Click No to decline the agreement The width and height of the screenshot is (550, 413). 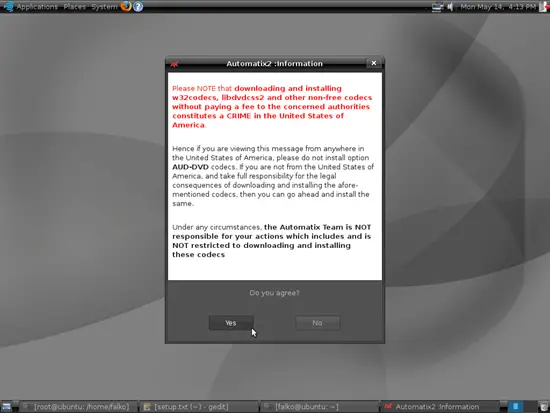click(317, 323)
